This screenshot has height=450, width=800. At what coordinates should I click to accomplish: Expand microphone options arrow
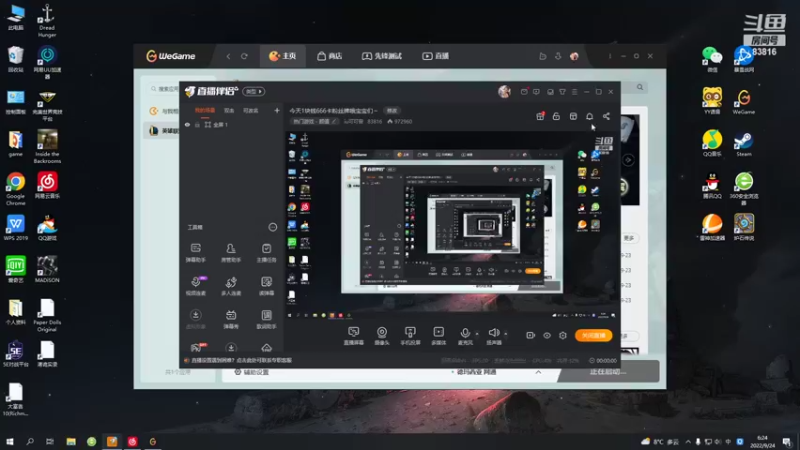point(477,334)
